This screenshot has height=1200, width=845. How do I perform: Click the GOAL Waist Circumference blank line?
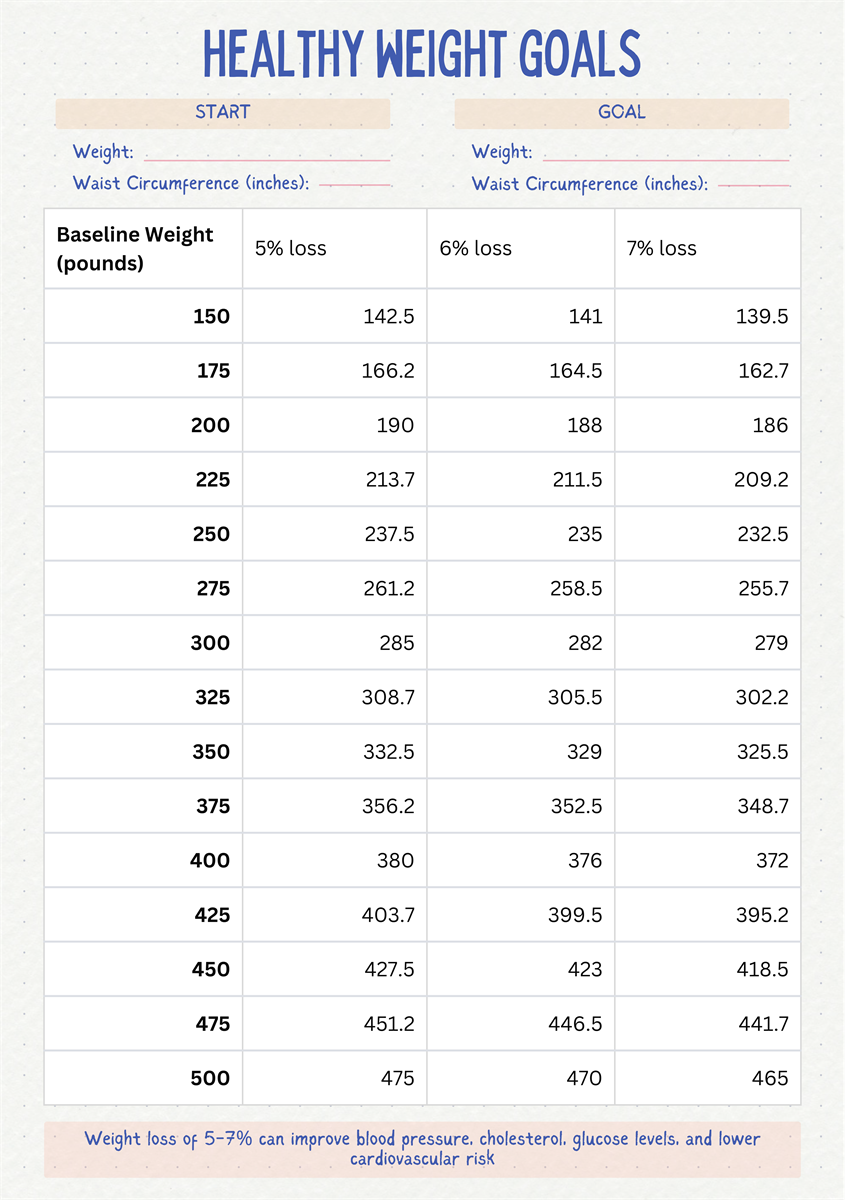(754, 185)
